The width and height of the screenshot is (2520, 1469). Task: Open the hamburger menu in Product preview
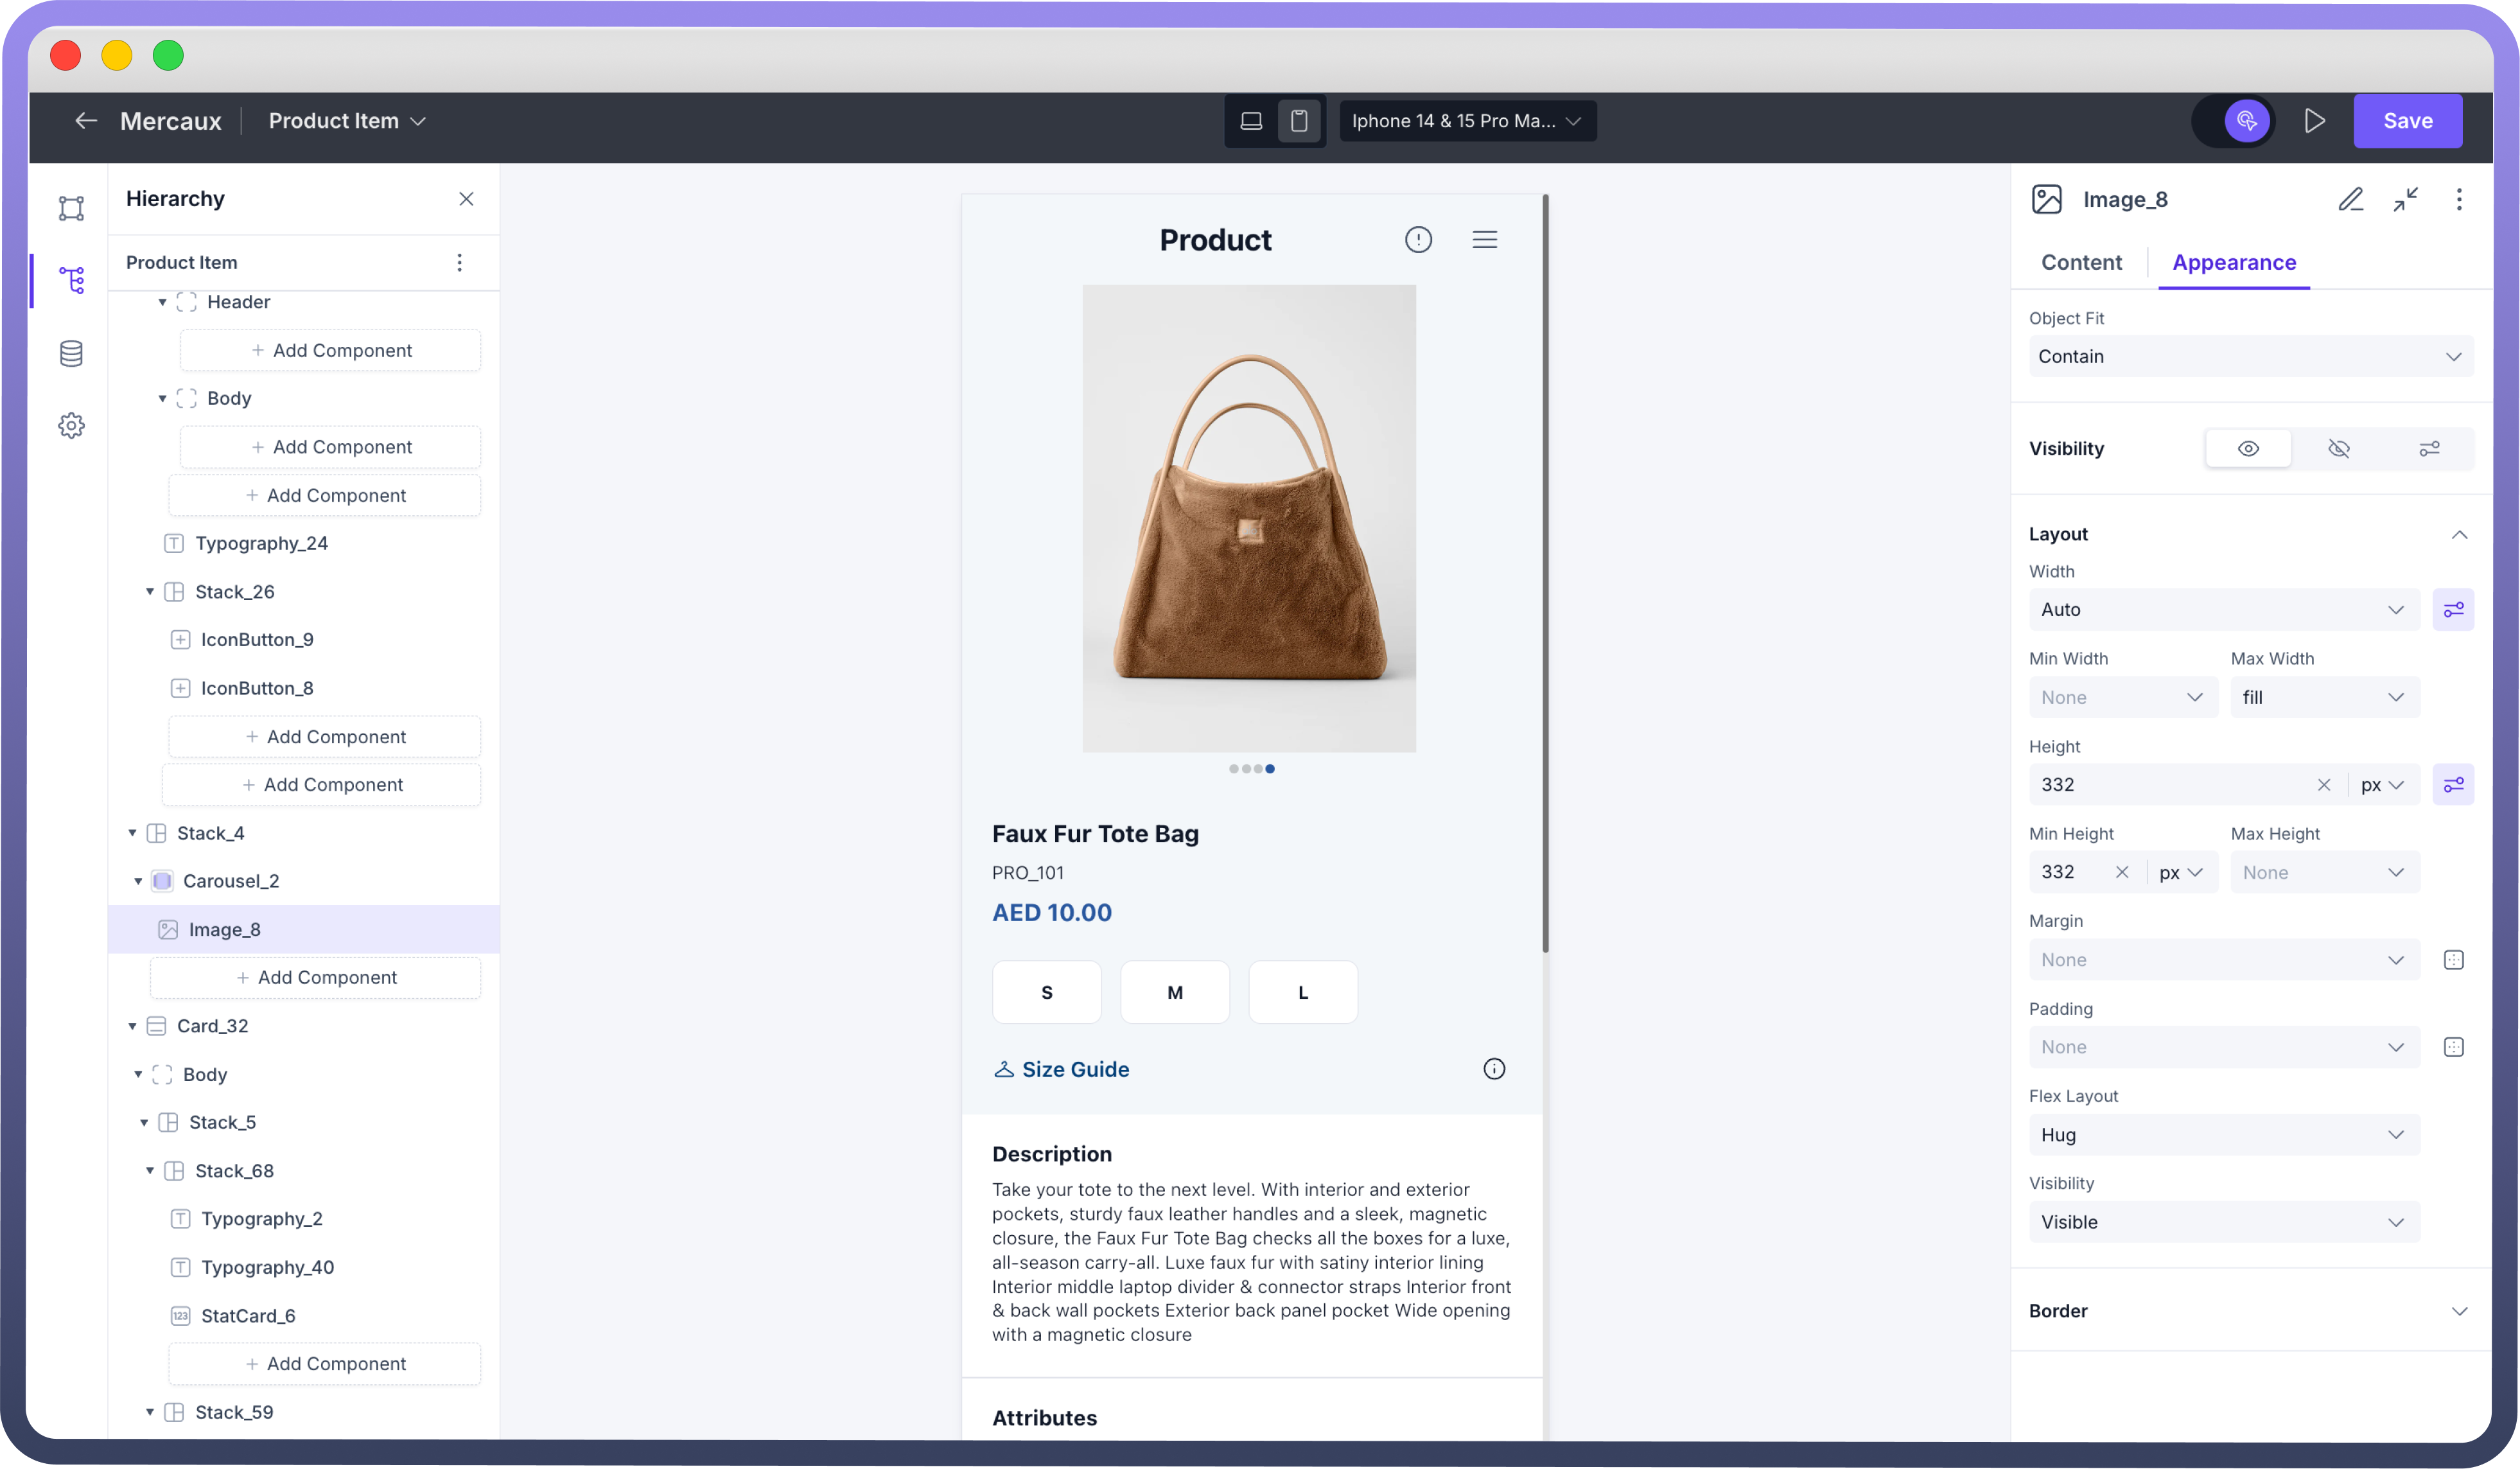[x=1484, y=240]
